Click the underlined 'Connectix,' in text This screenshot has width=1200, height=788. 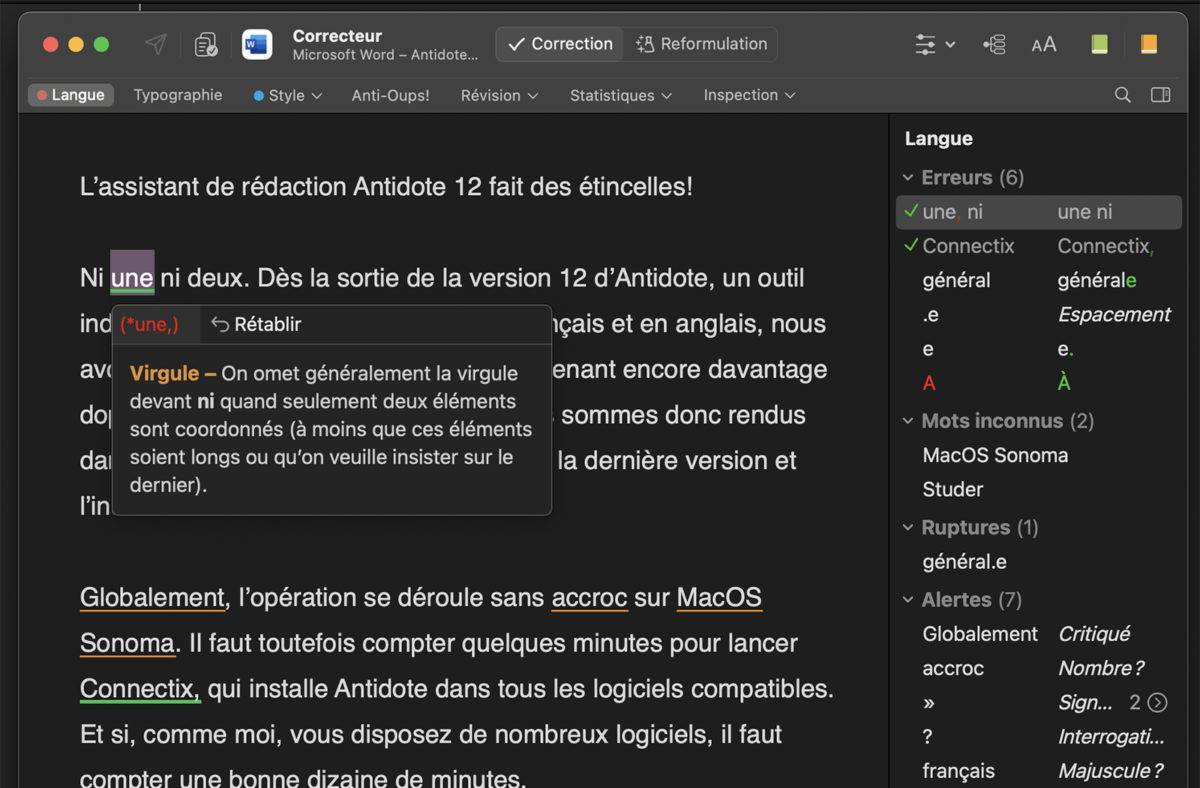(x=140, y=689)
